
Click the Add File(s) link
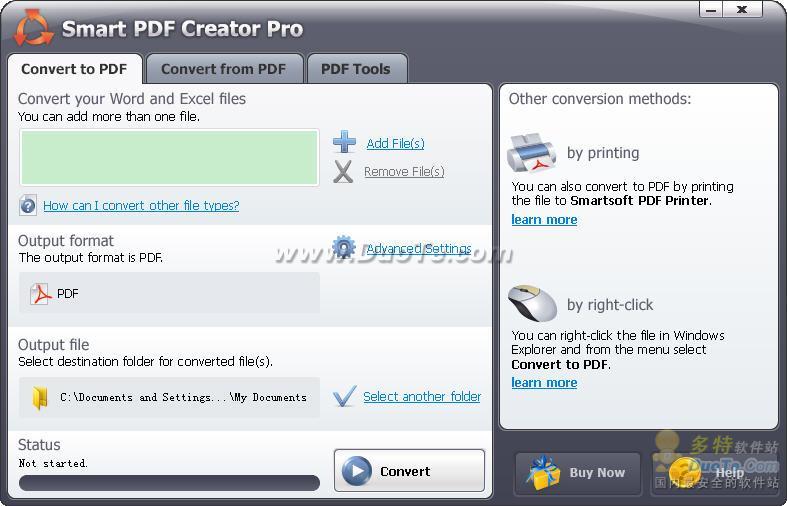(x=396, y=144)
